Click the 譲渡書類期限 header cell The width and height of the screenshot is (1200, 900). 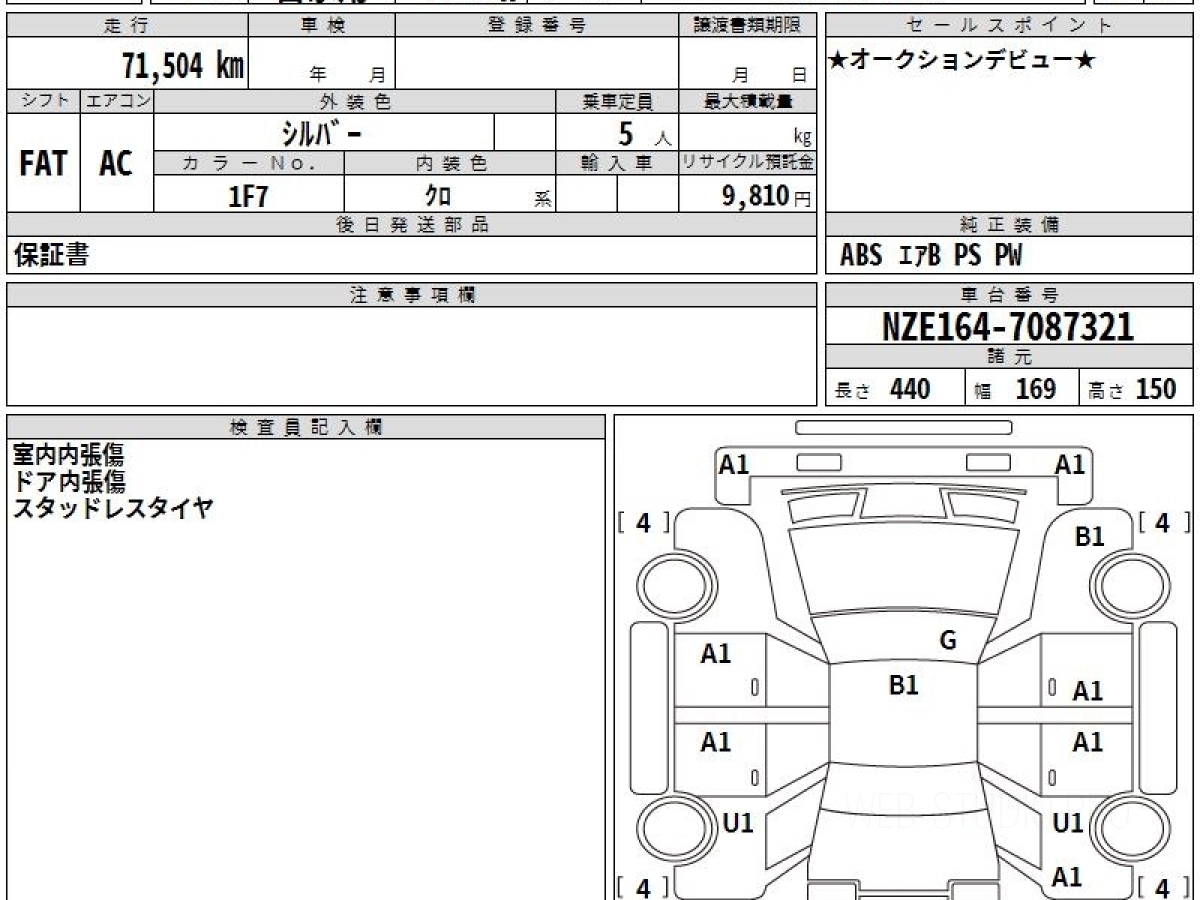(x=748, y=26)
